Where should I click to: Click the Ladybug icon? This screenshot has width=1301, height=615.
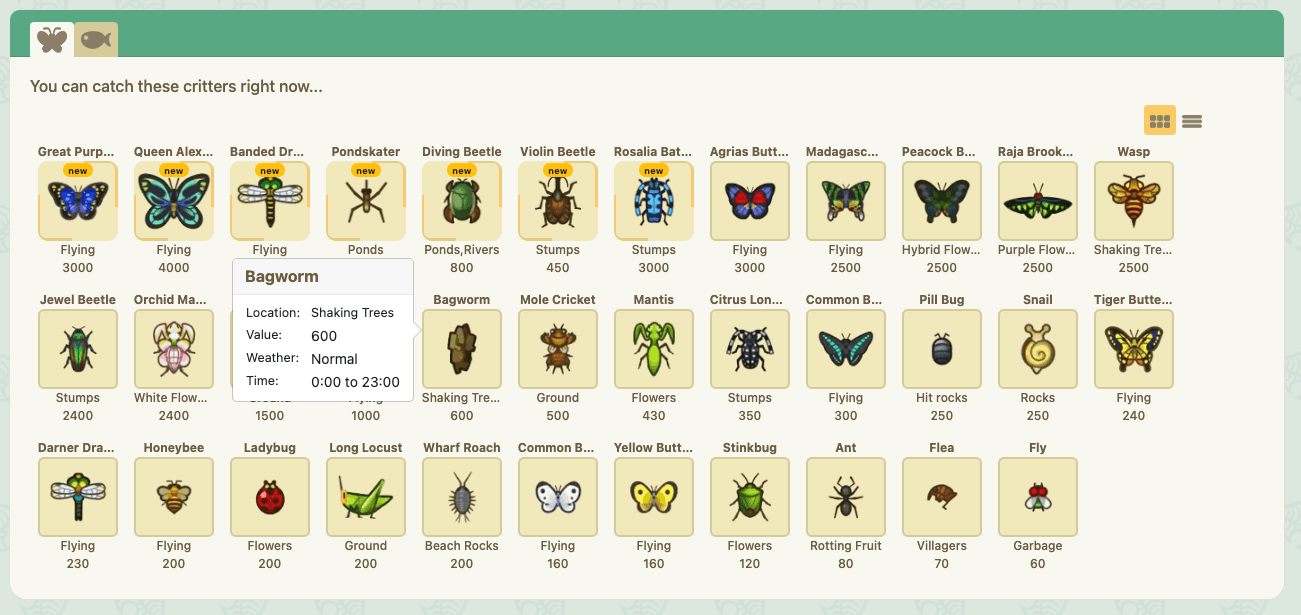click(x=269, y=496)
